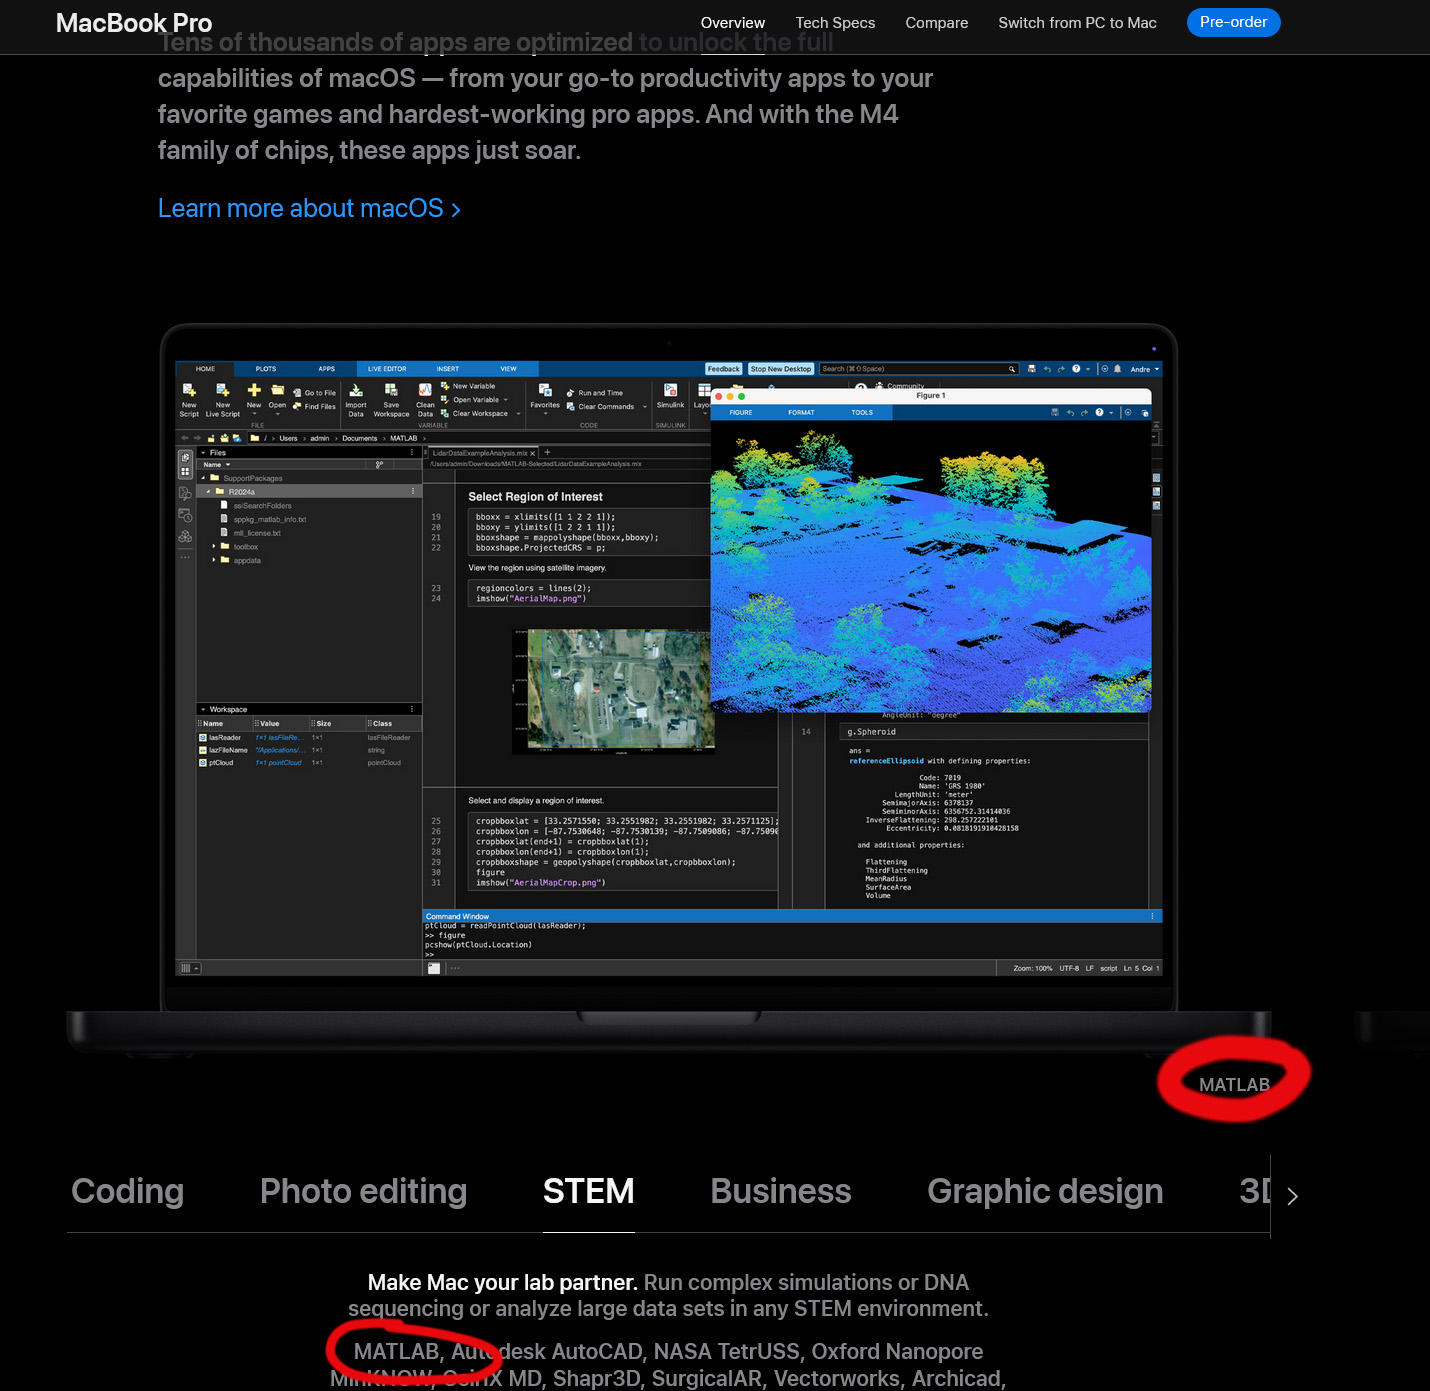The height and width of the screenshot is (1391, 1430).
Task: Click the Feedback button in MATLAB
Action: coord(723,369)
